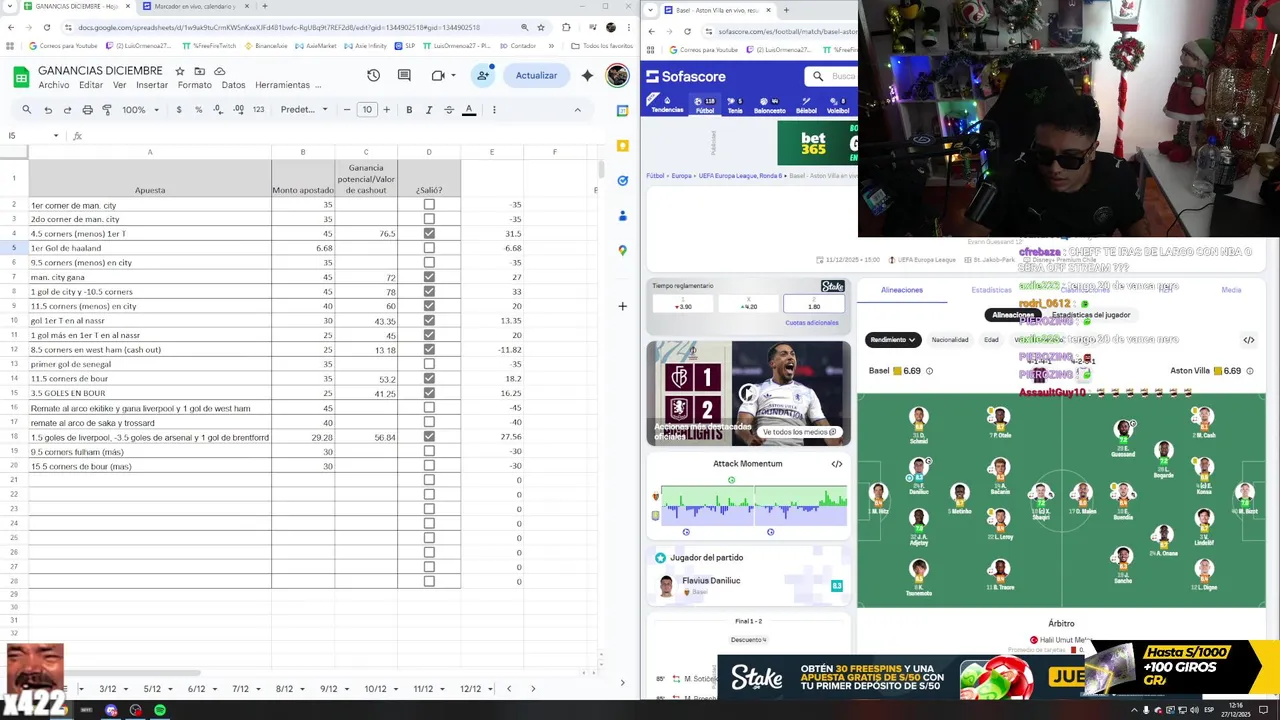Check box for 15.5 corners de bour (mas)

tap(429, 466)
